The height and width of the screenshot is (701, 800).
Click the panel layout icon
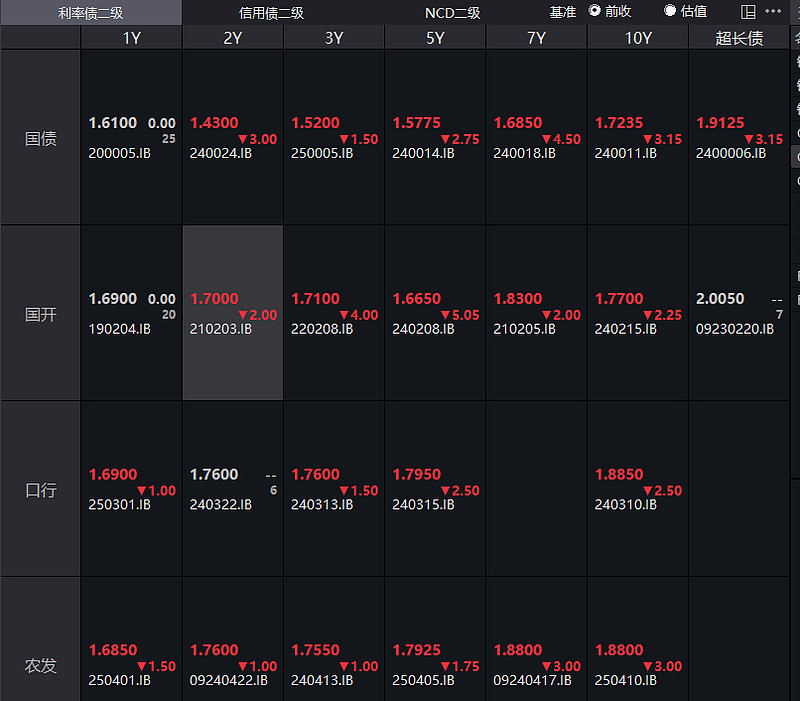tap(748, 12)
